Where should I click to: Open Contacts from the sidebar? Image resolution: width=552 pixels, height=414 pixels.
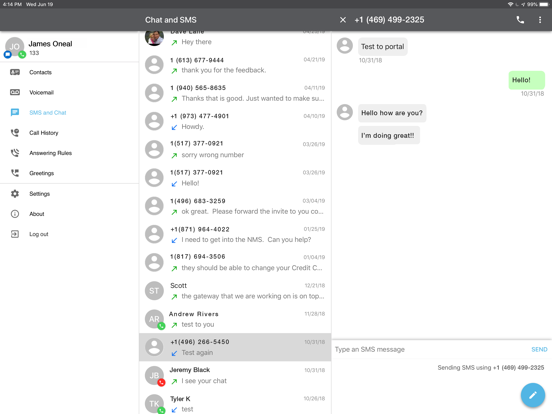69,72
